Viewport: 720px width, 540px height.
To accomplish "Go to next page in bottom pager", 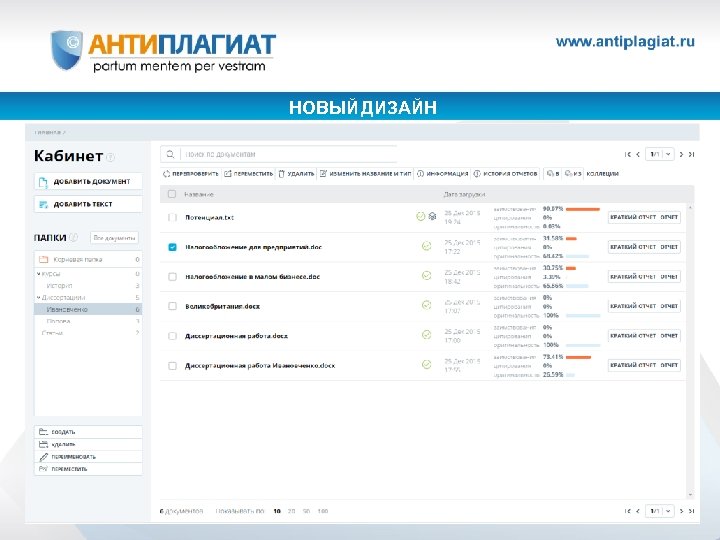I will click(681, 511).
